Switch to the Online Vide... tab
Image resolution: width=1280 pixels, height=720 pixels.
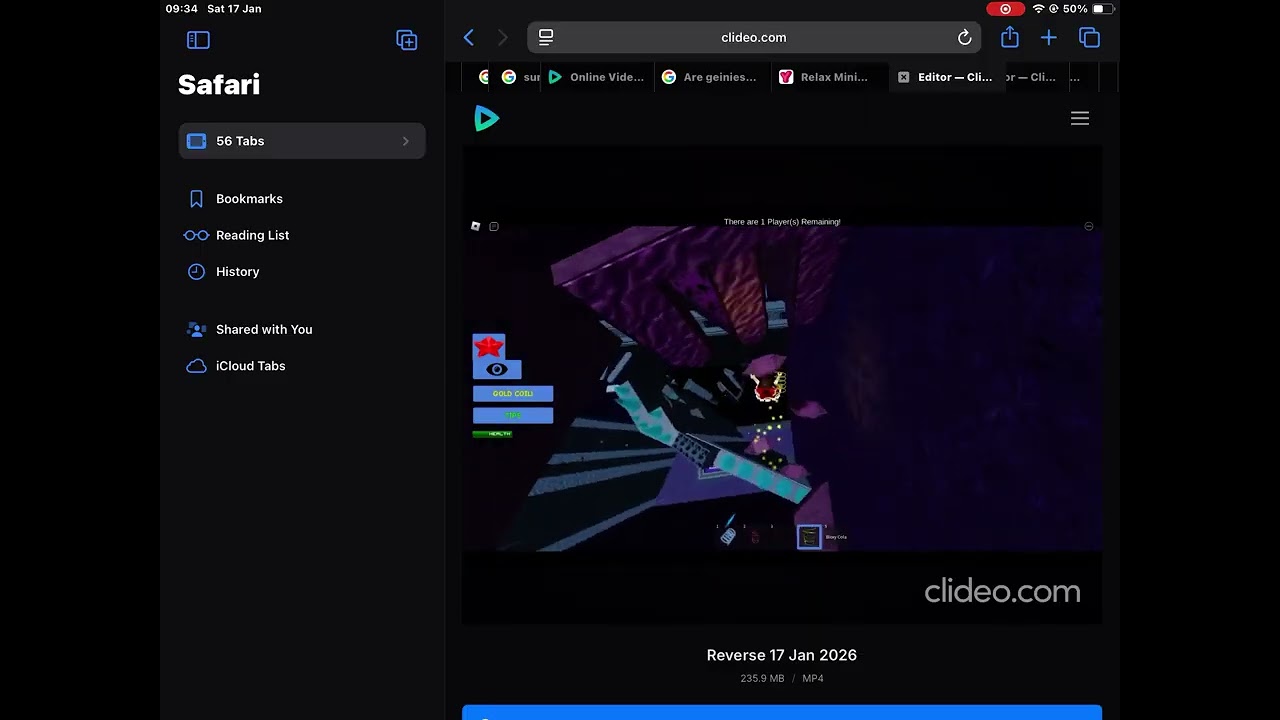click(x=597, y=77)
